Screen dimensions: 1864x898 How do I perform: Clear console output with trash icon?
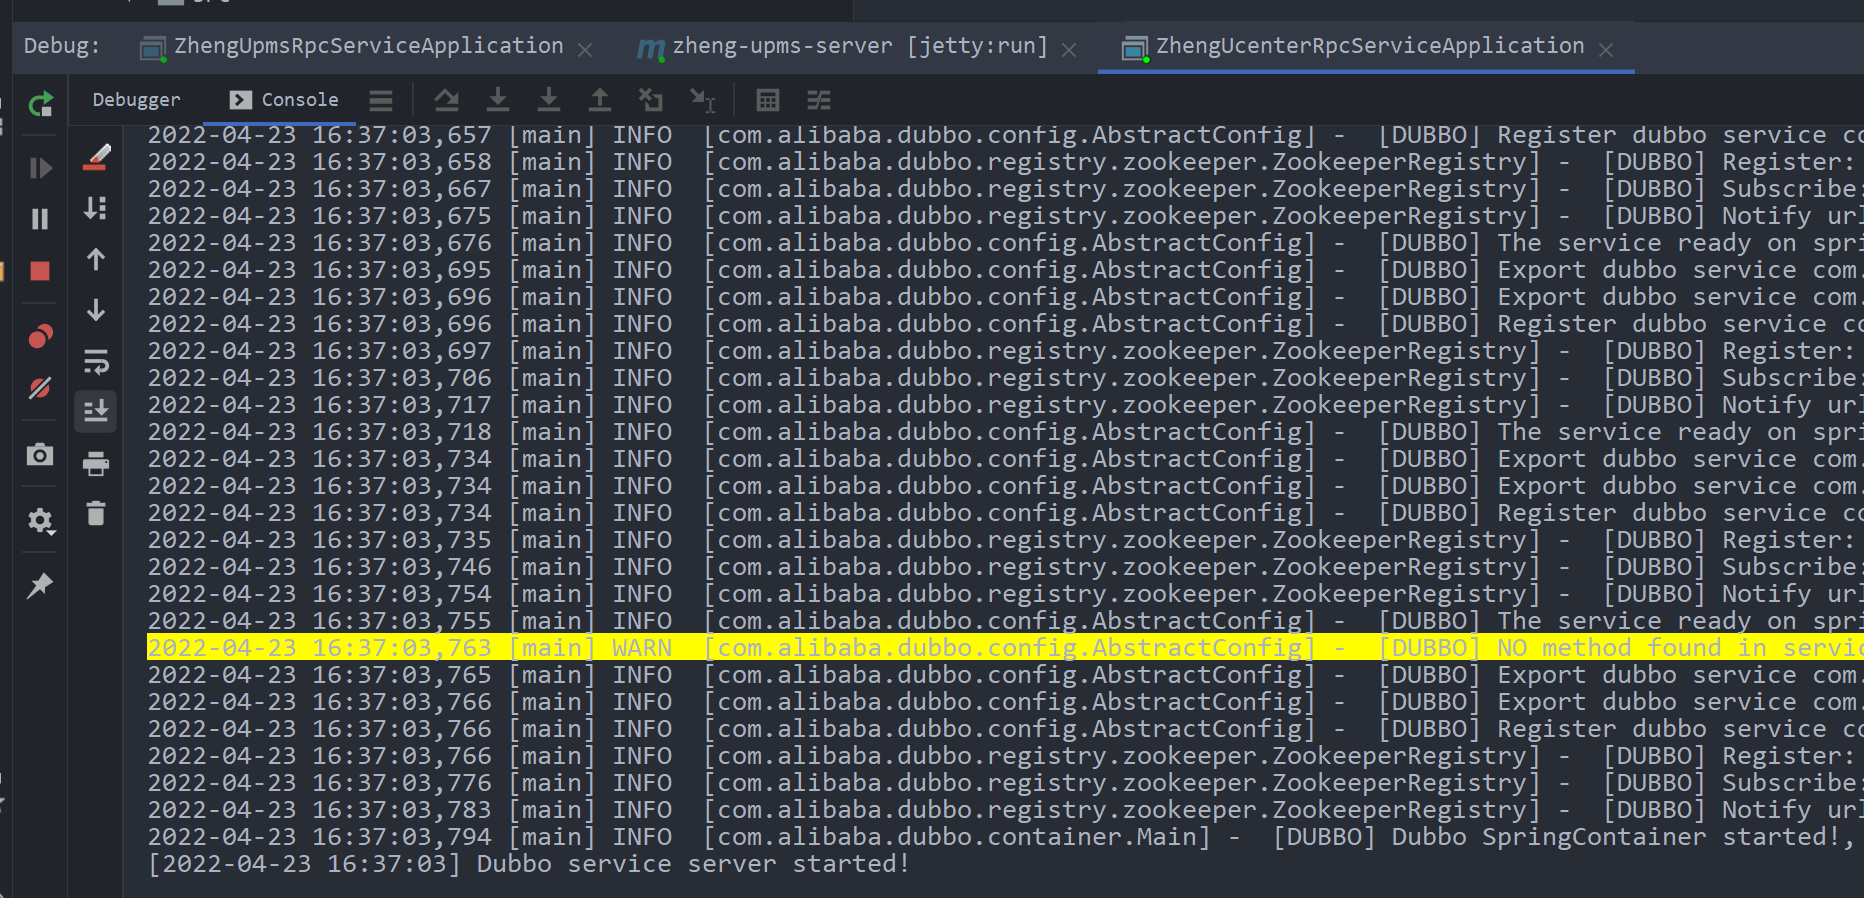pos(96,514)
